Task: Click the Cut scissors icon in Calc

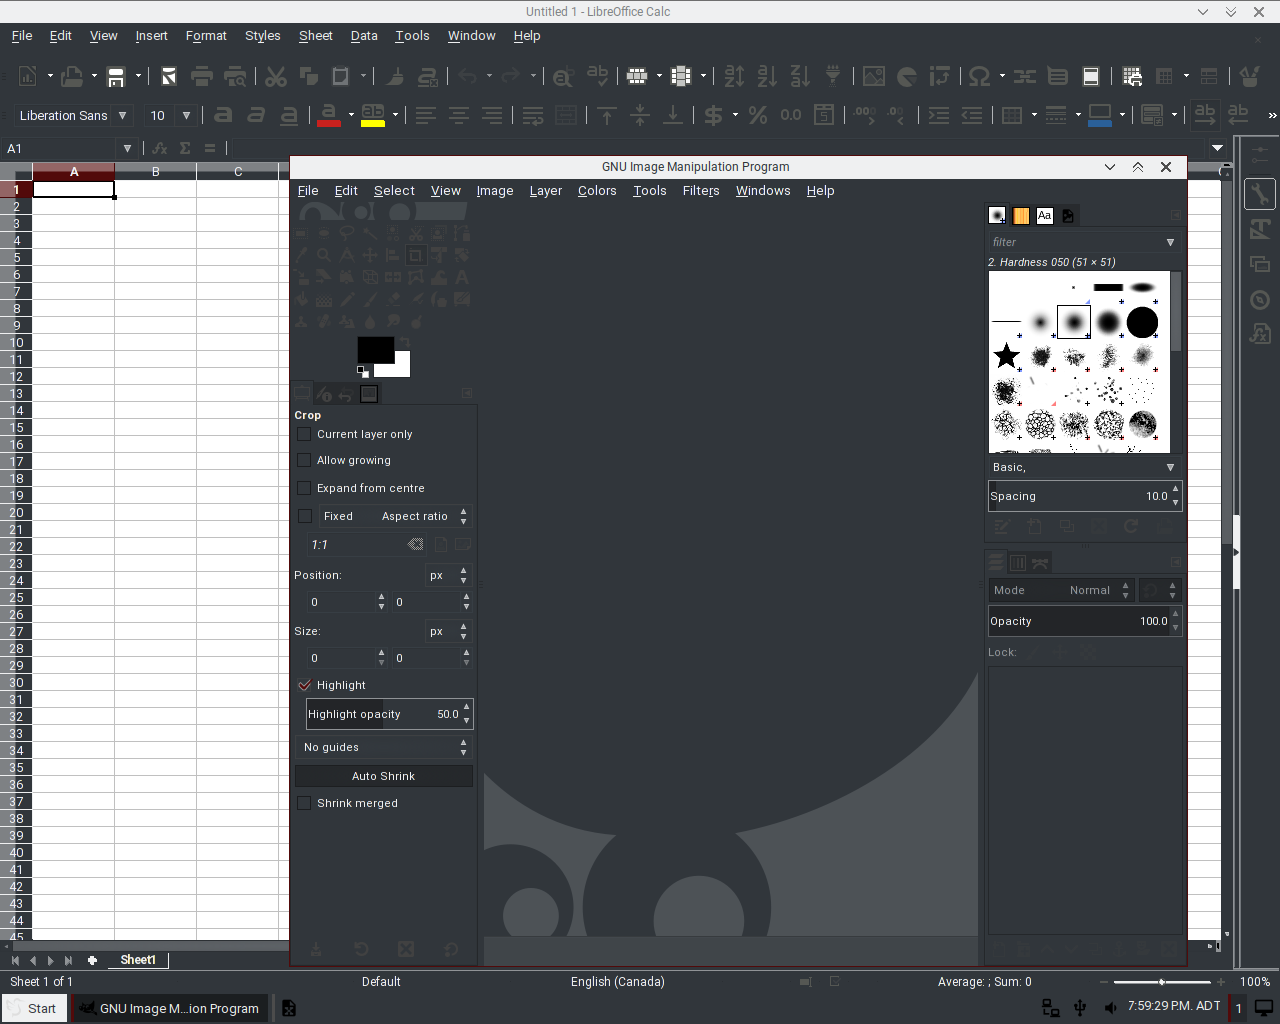Action: pos(276,76)
